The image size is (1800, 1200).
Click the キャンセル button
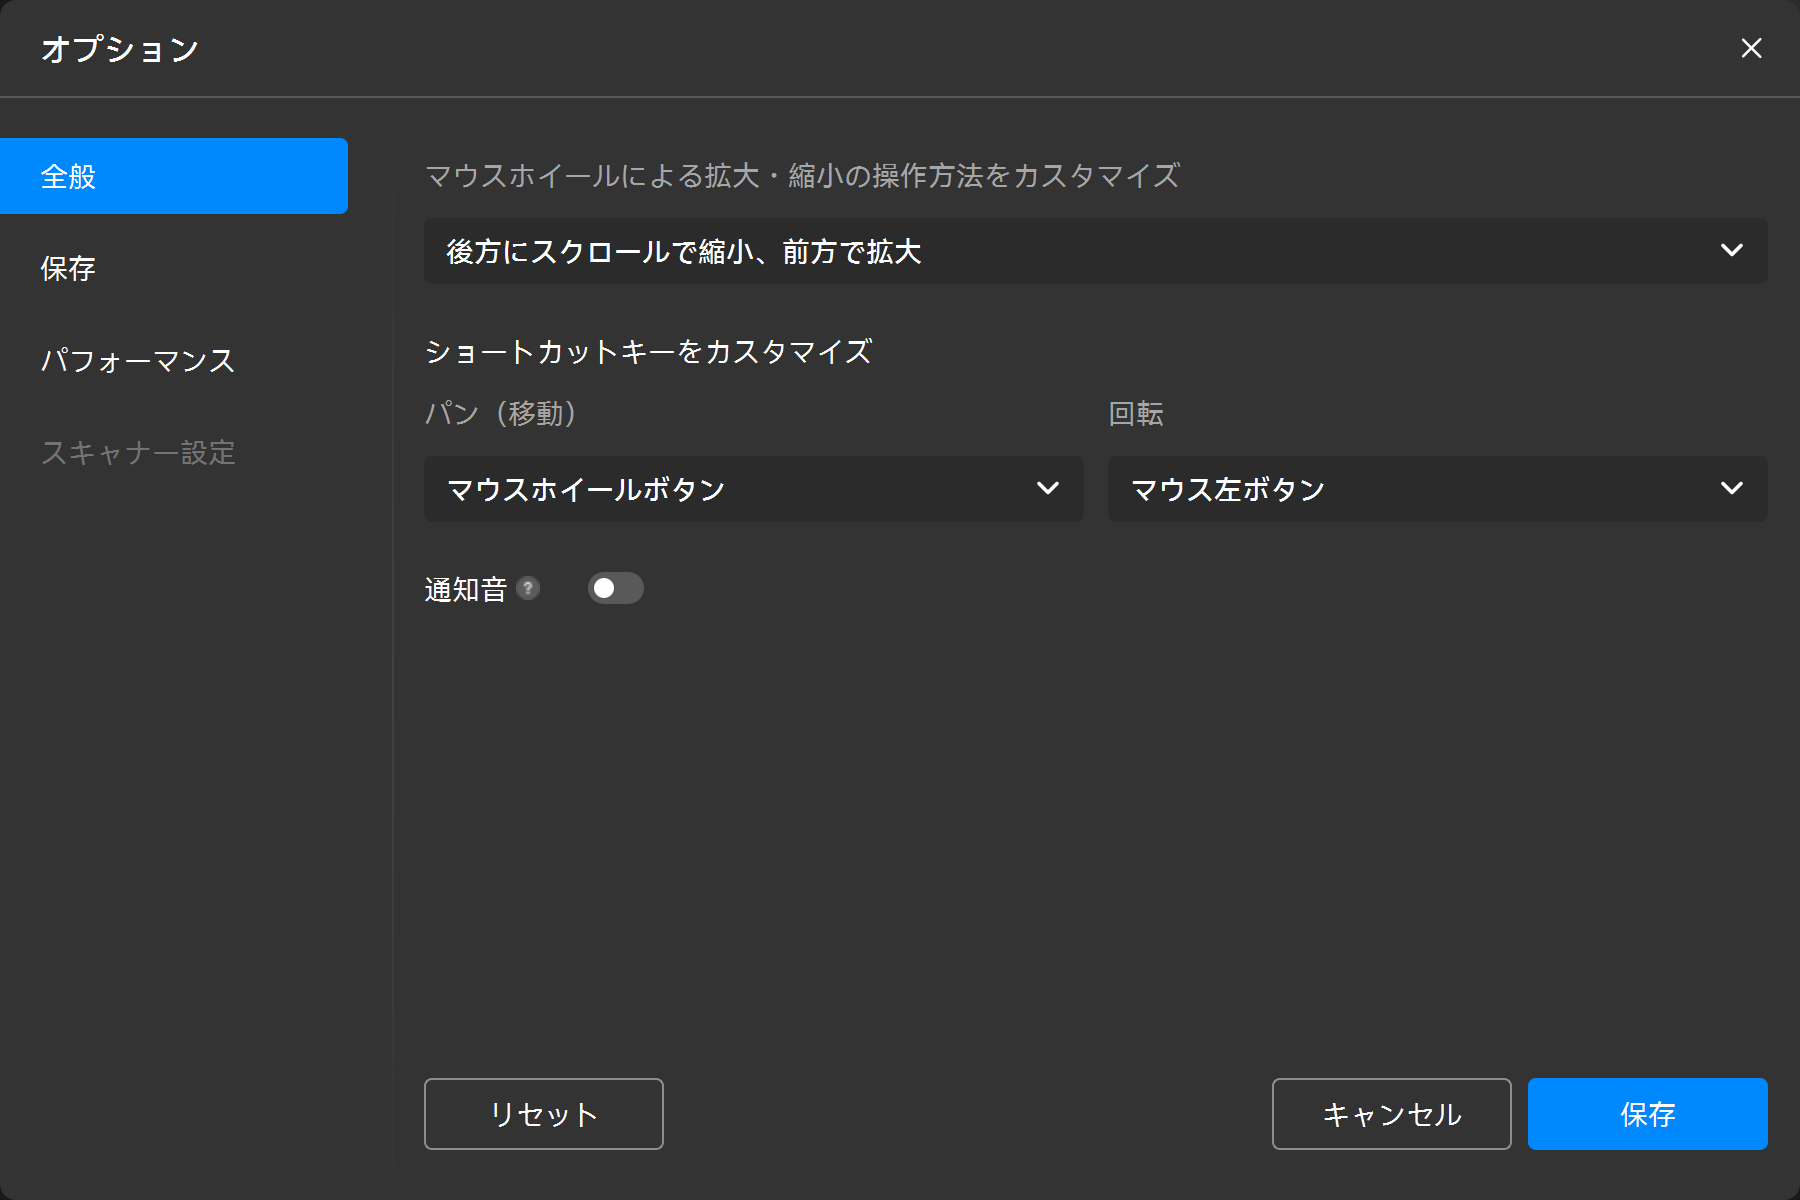tap(1391, 1114)
